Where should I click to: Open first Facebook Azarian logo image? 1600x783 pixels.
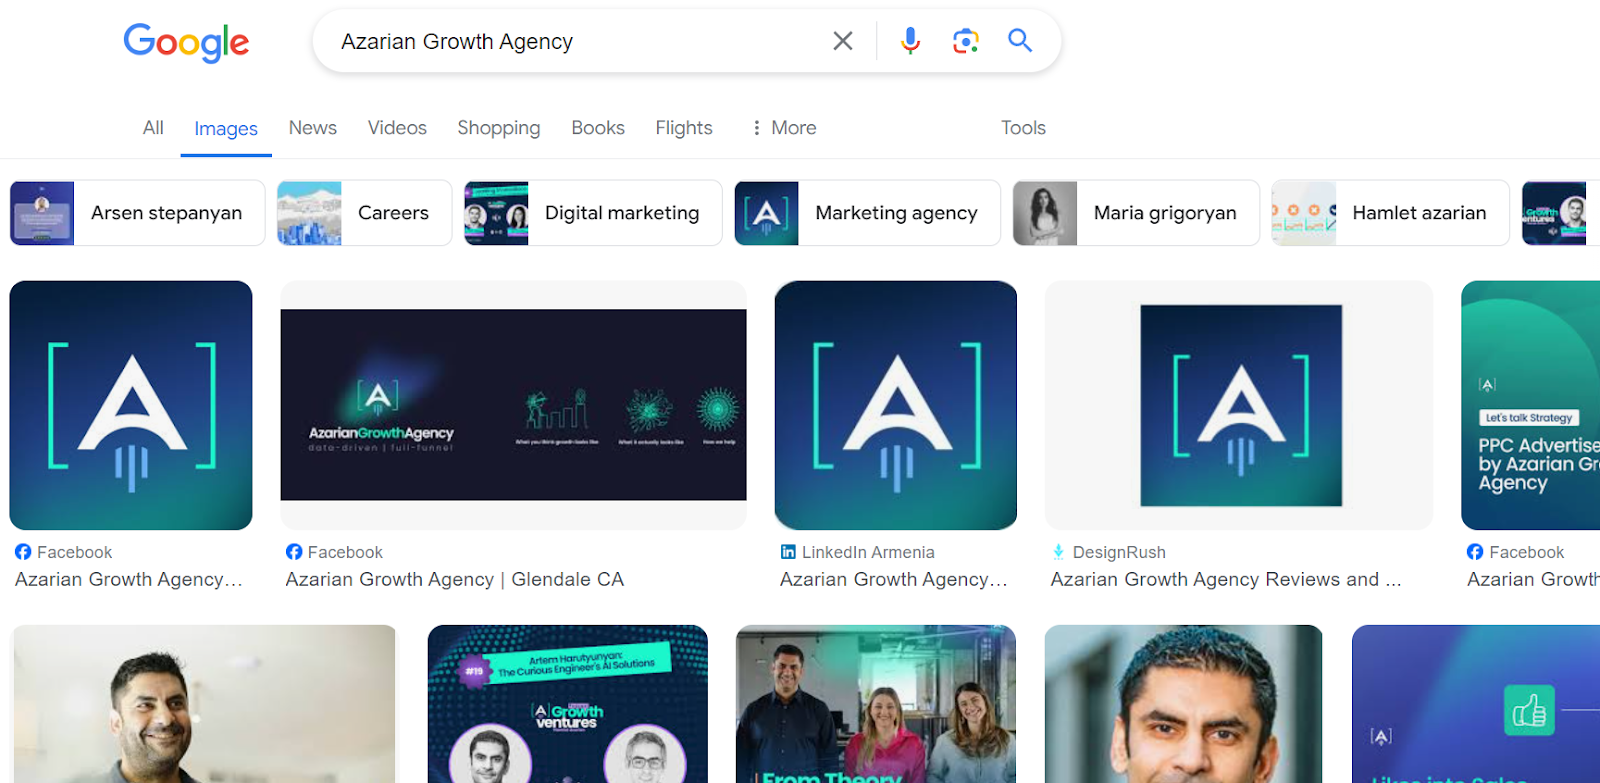[131, 405]
